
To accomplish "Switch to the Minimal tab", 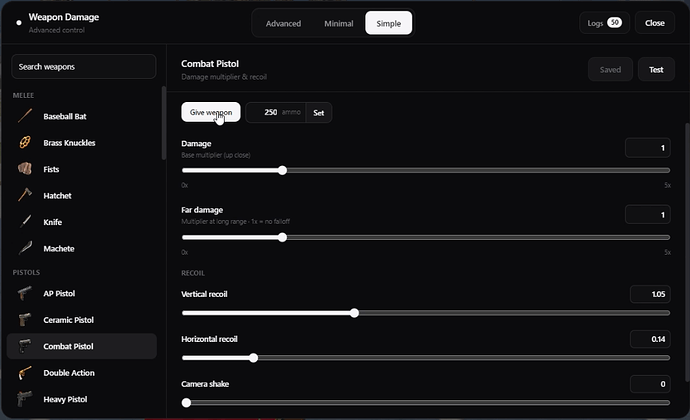I will point(338,23).
